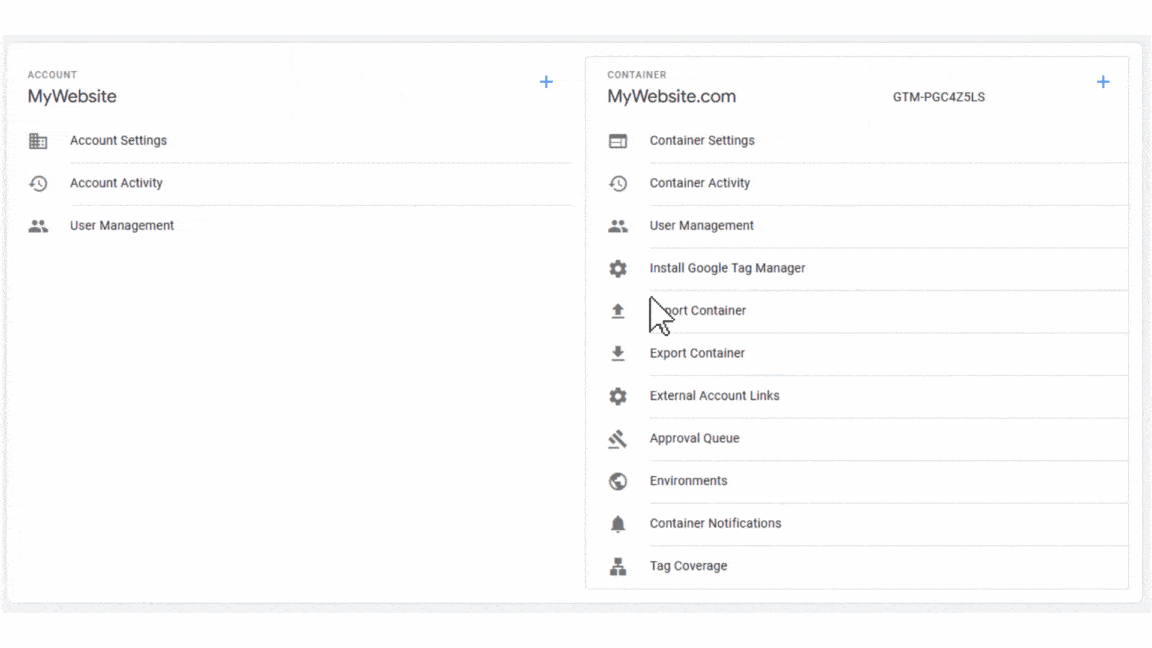Click the Account Activity history icon
1152x648 pixels.
click(38, 184)
